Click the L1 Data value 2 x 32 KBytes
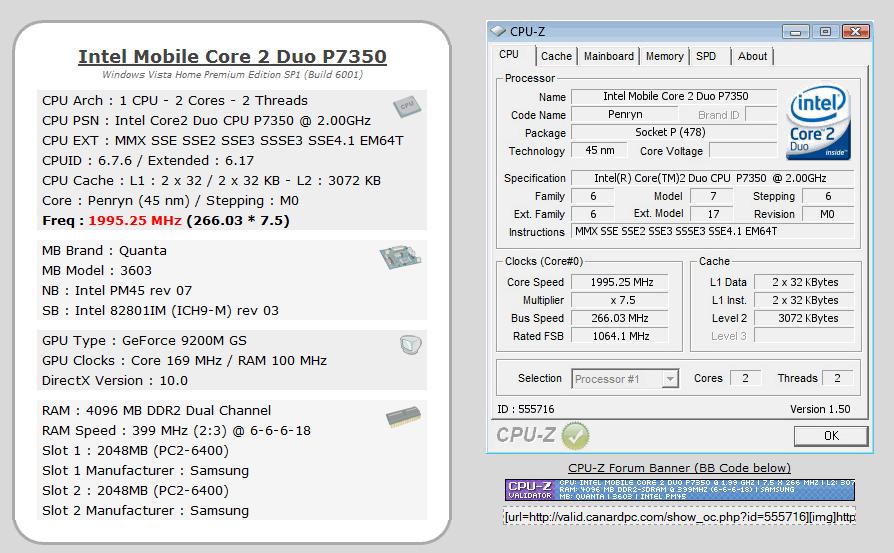894x553 pixels. click(804, 282)
